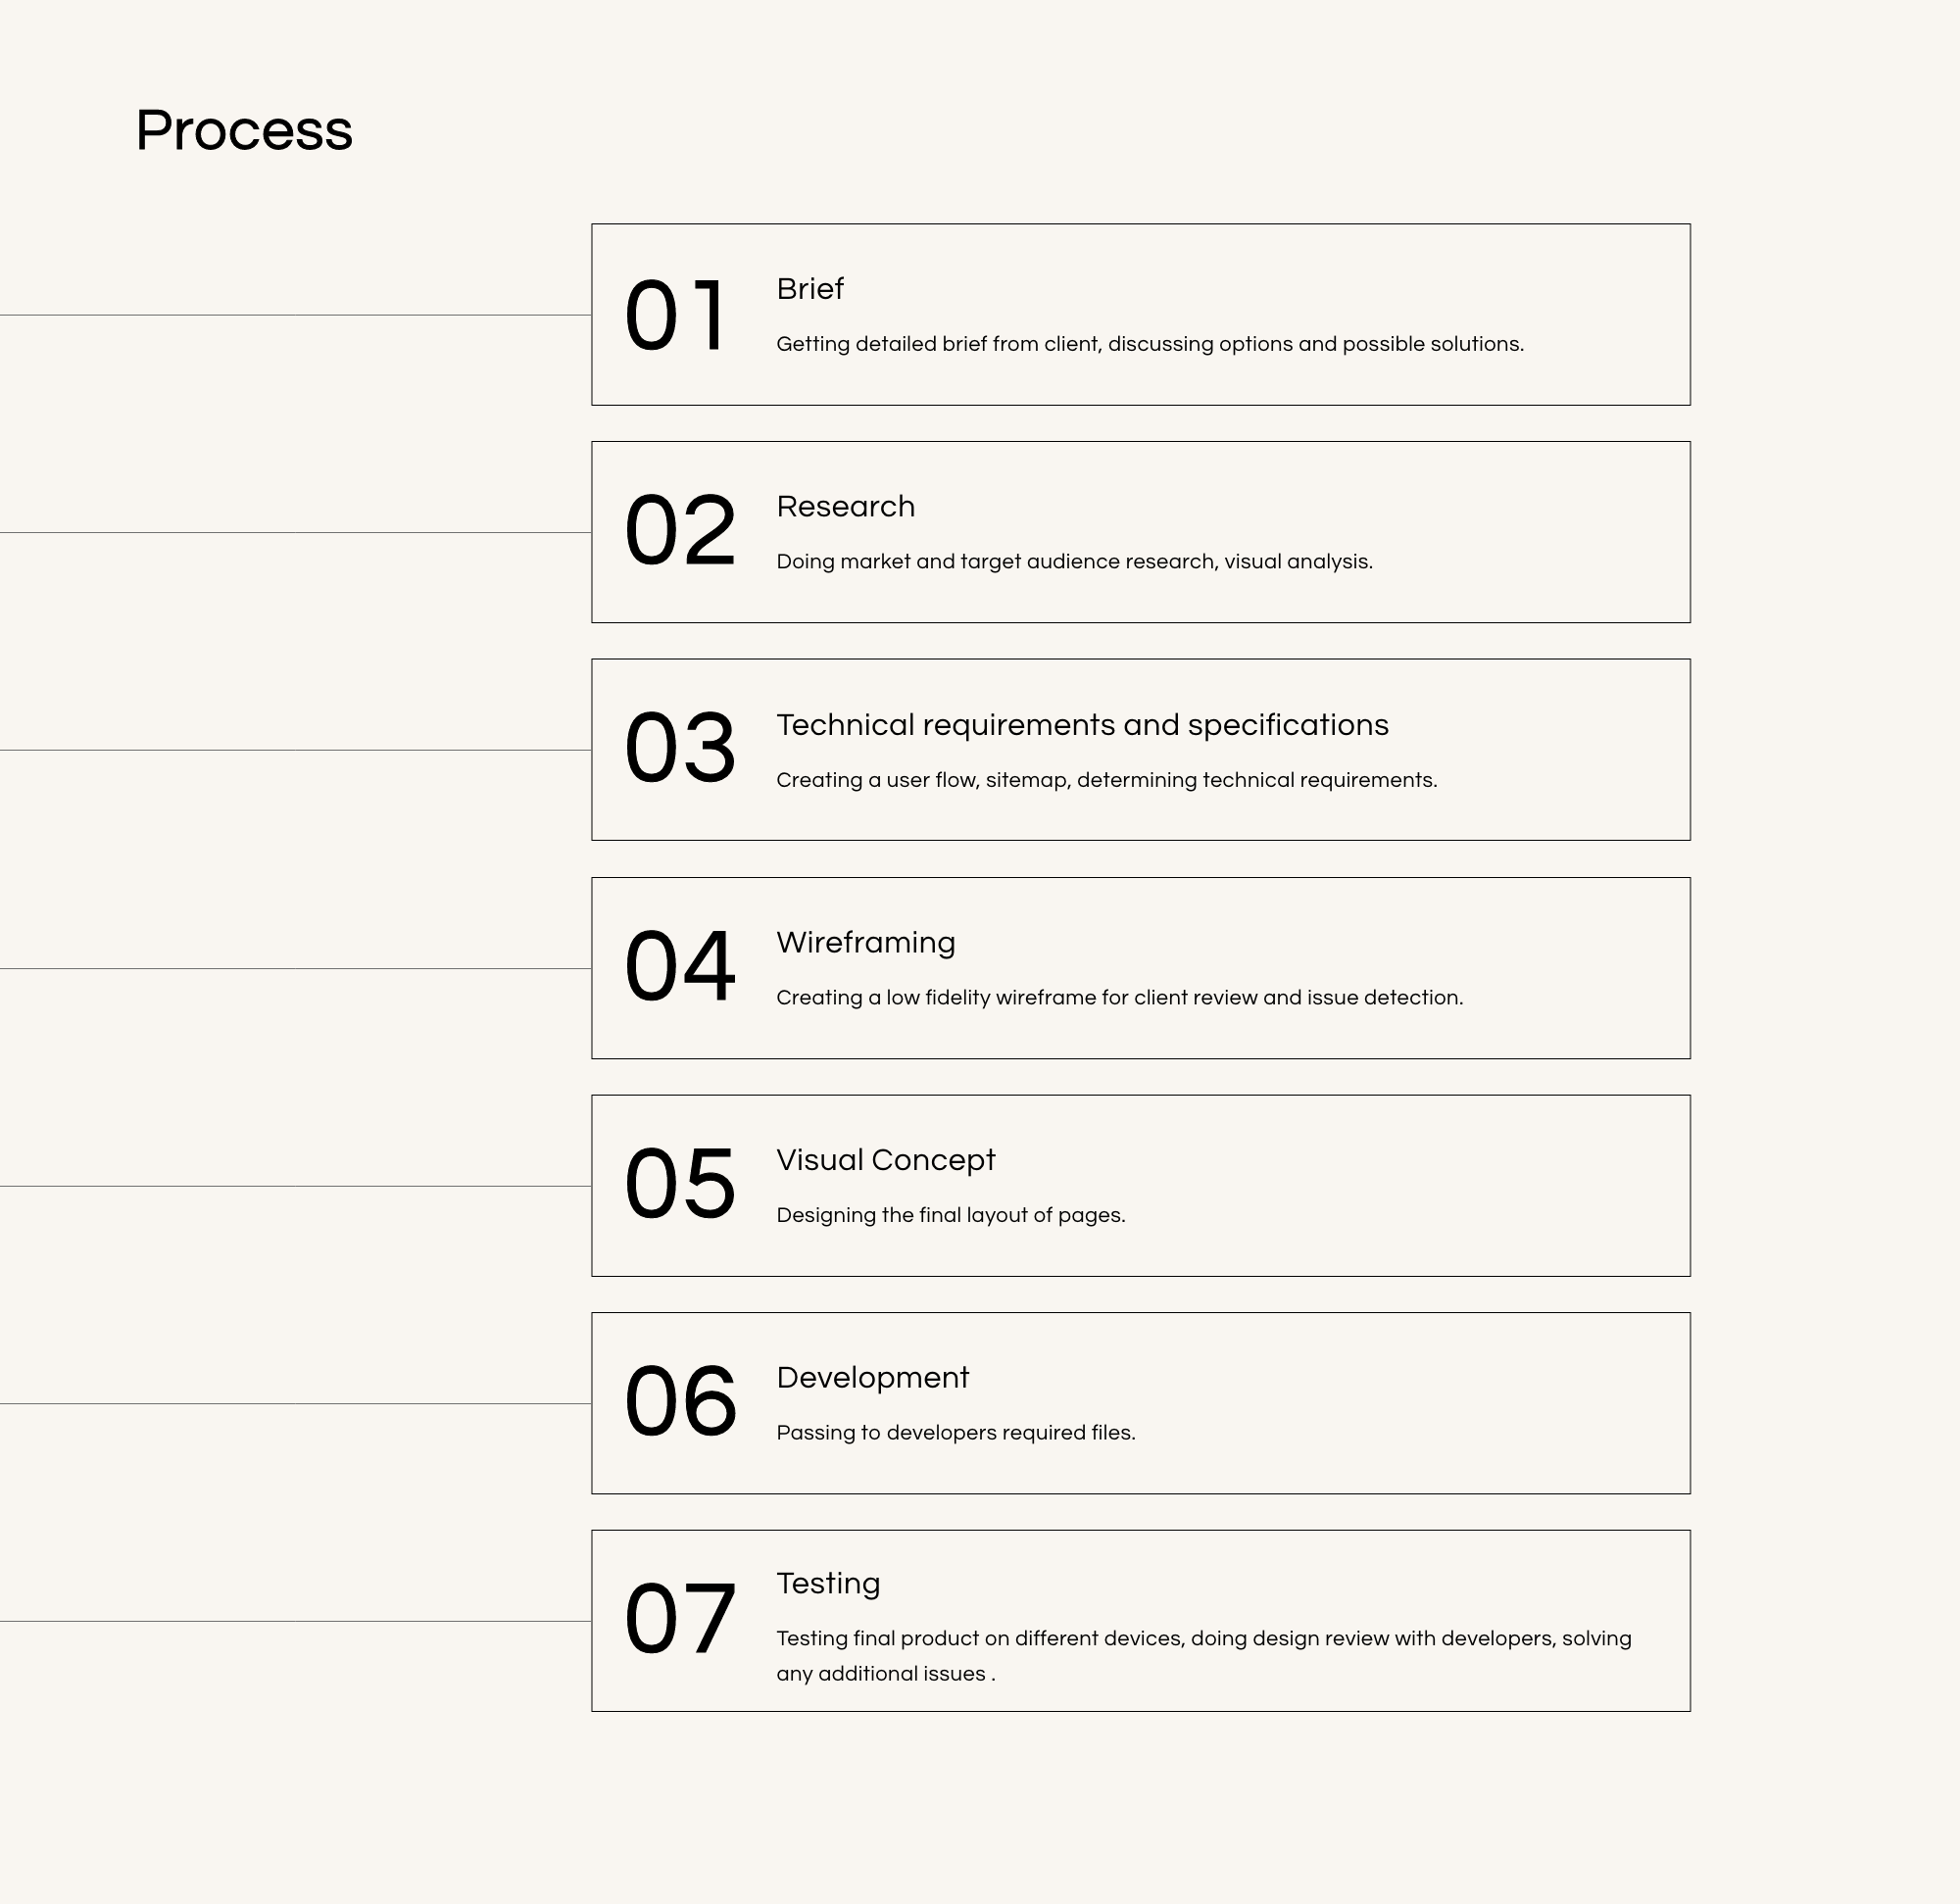The image size is (1960, 1904).
Task: Open the Development step title
Action: coord(873,1378)
